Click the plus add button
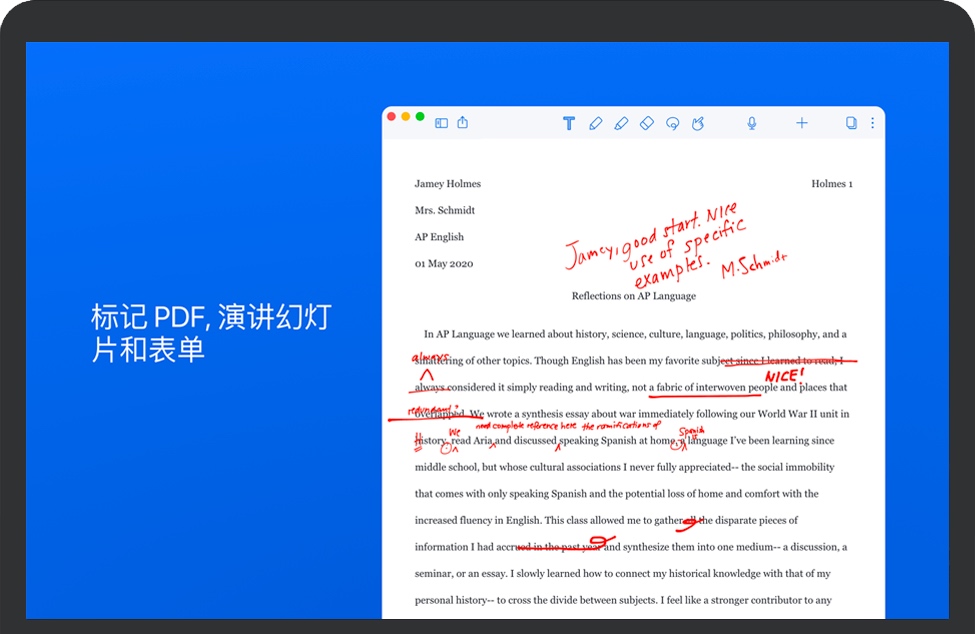 [801, 123]
